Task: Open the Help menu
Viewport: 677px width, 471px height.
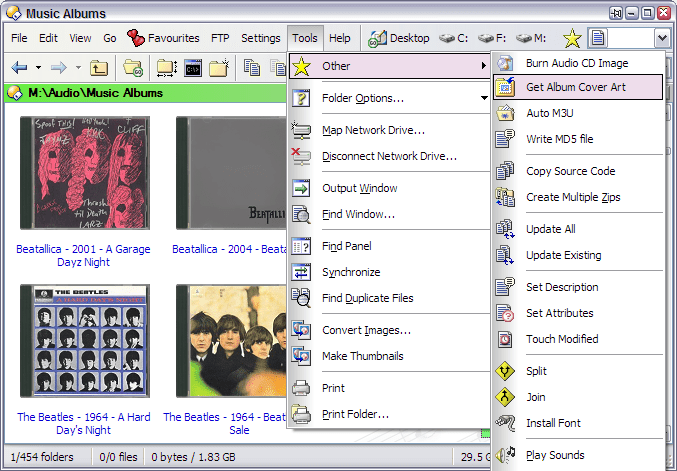Action: point(340,38)
